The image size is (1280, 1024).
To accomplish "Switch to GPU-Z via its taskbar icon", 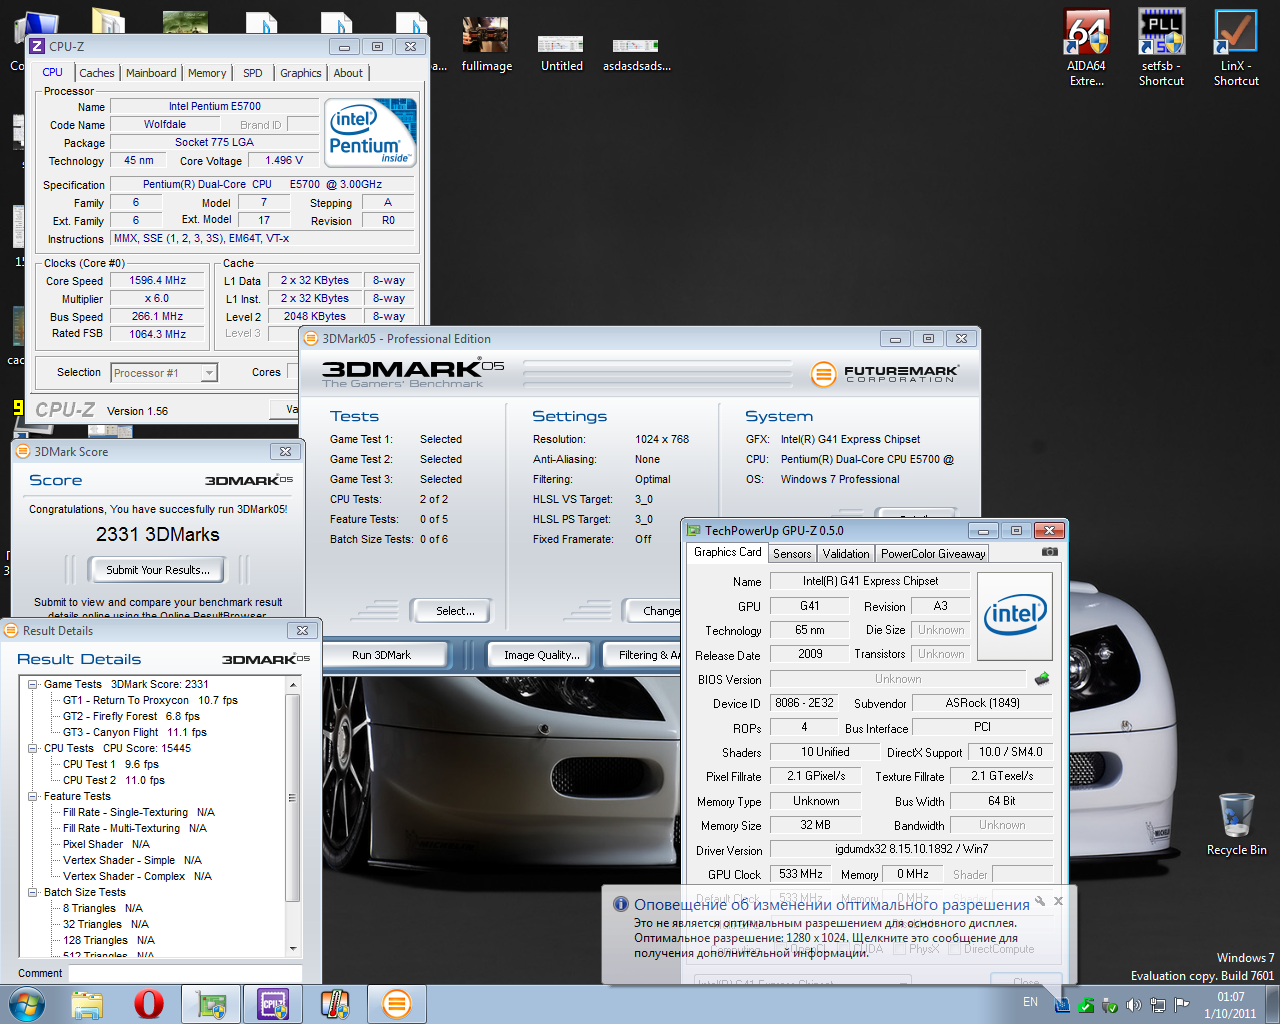I will point(211,1004).
